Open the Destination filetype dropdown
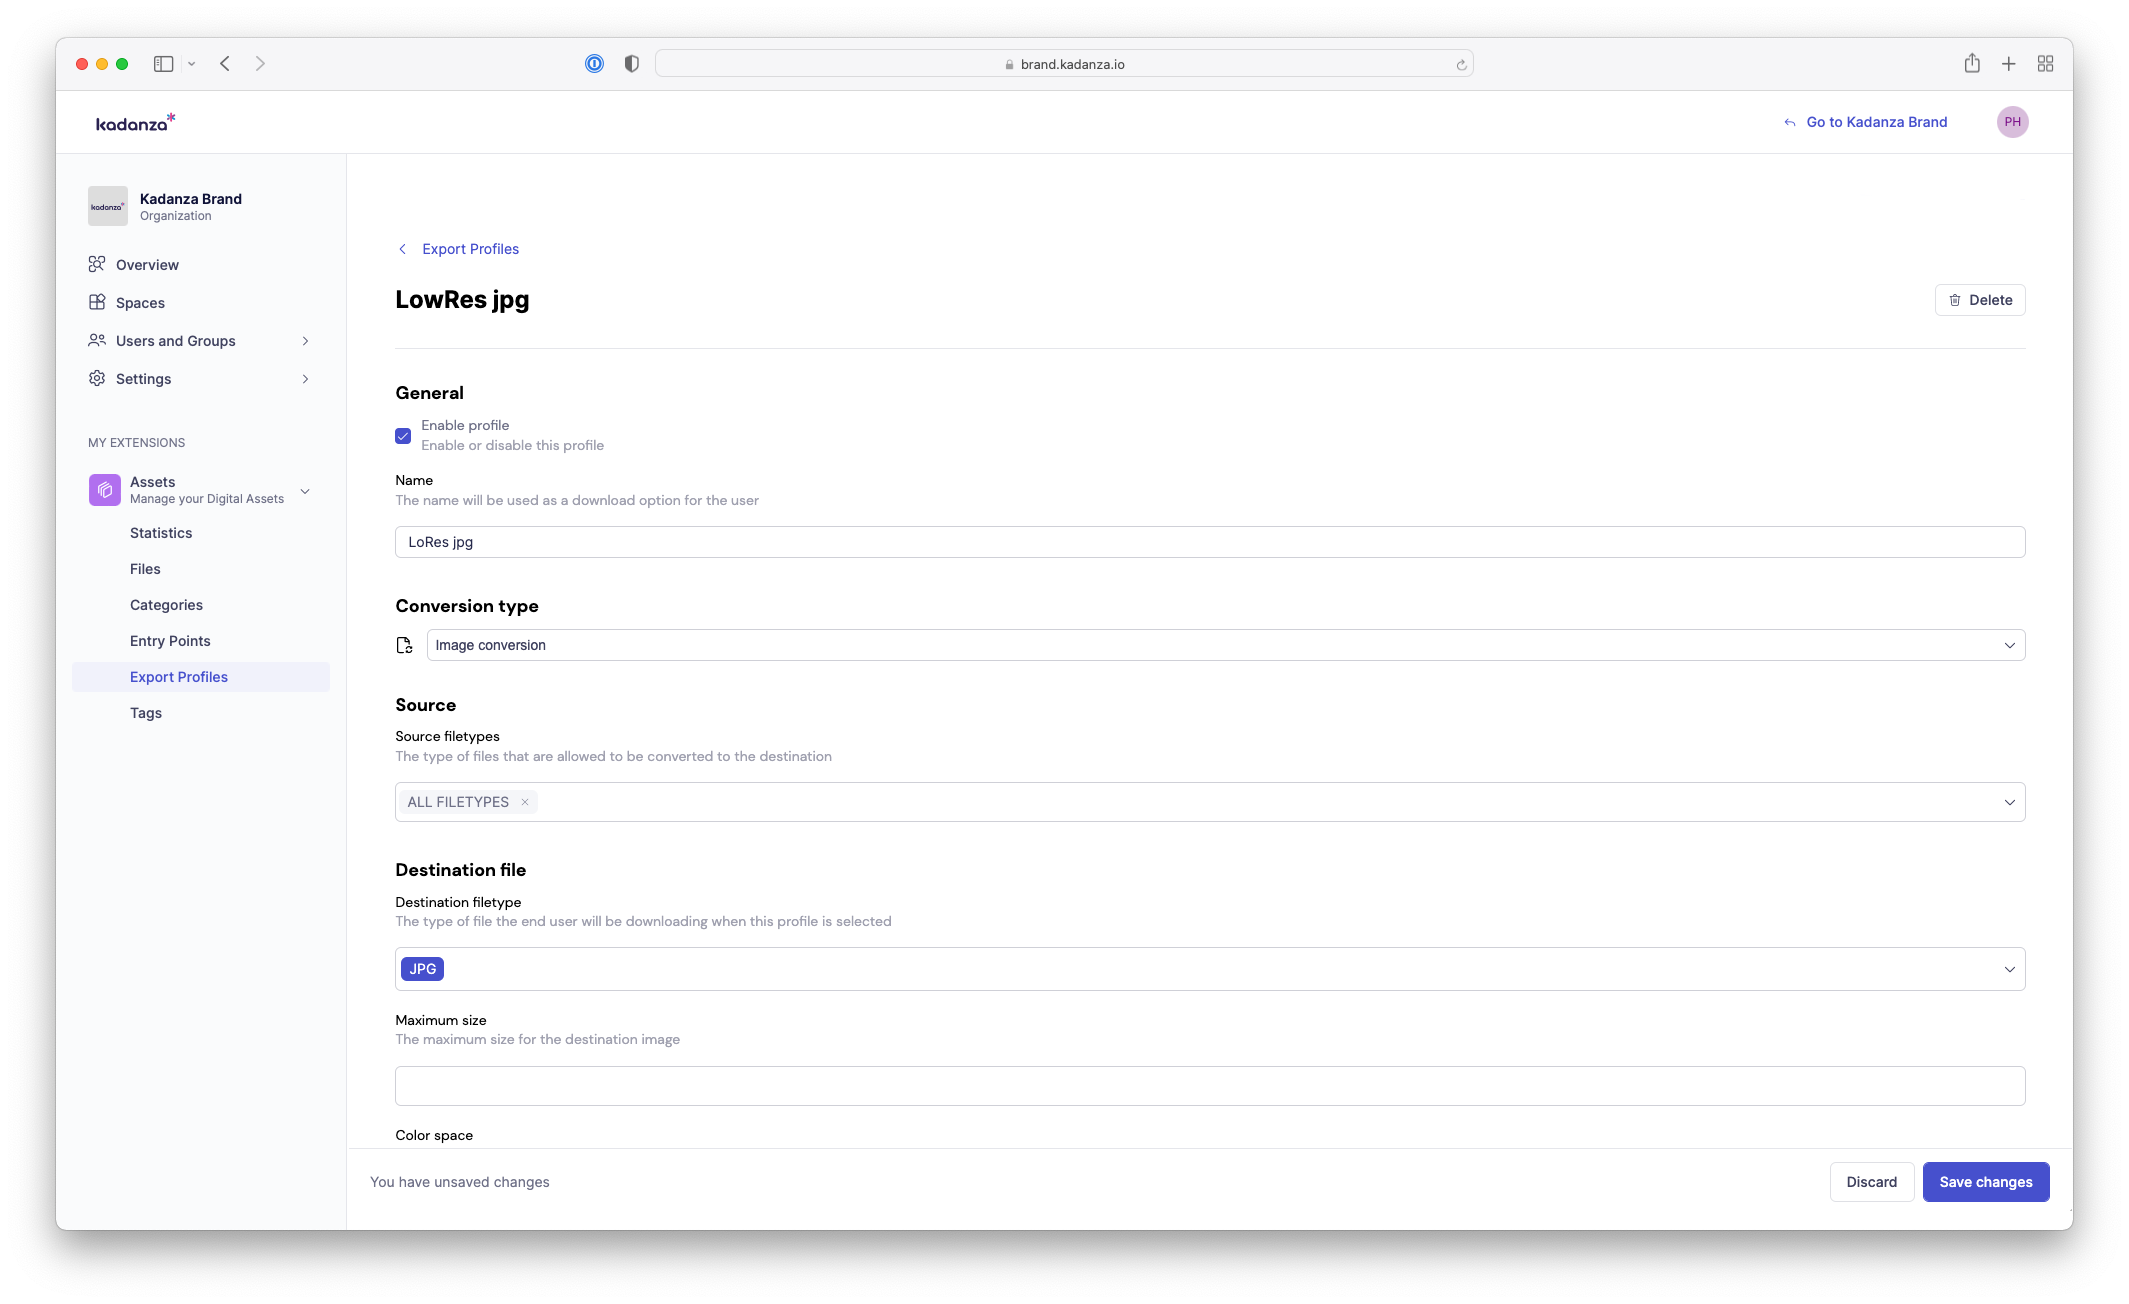Viewport: 2129px width, 1304px height. [1210, 969]
